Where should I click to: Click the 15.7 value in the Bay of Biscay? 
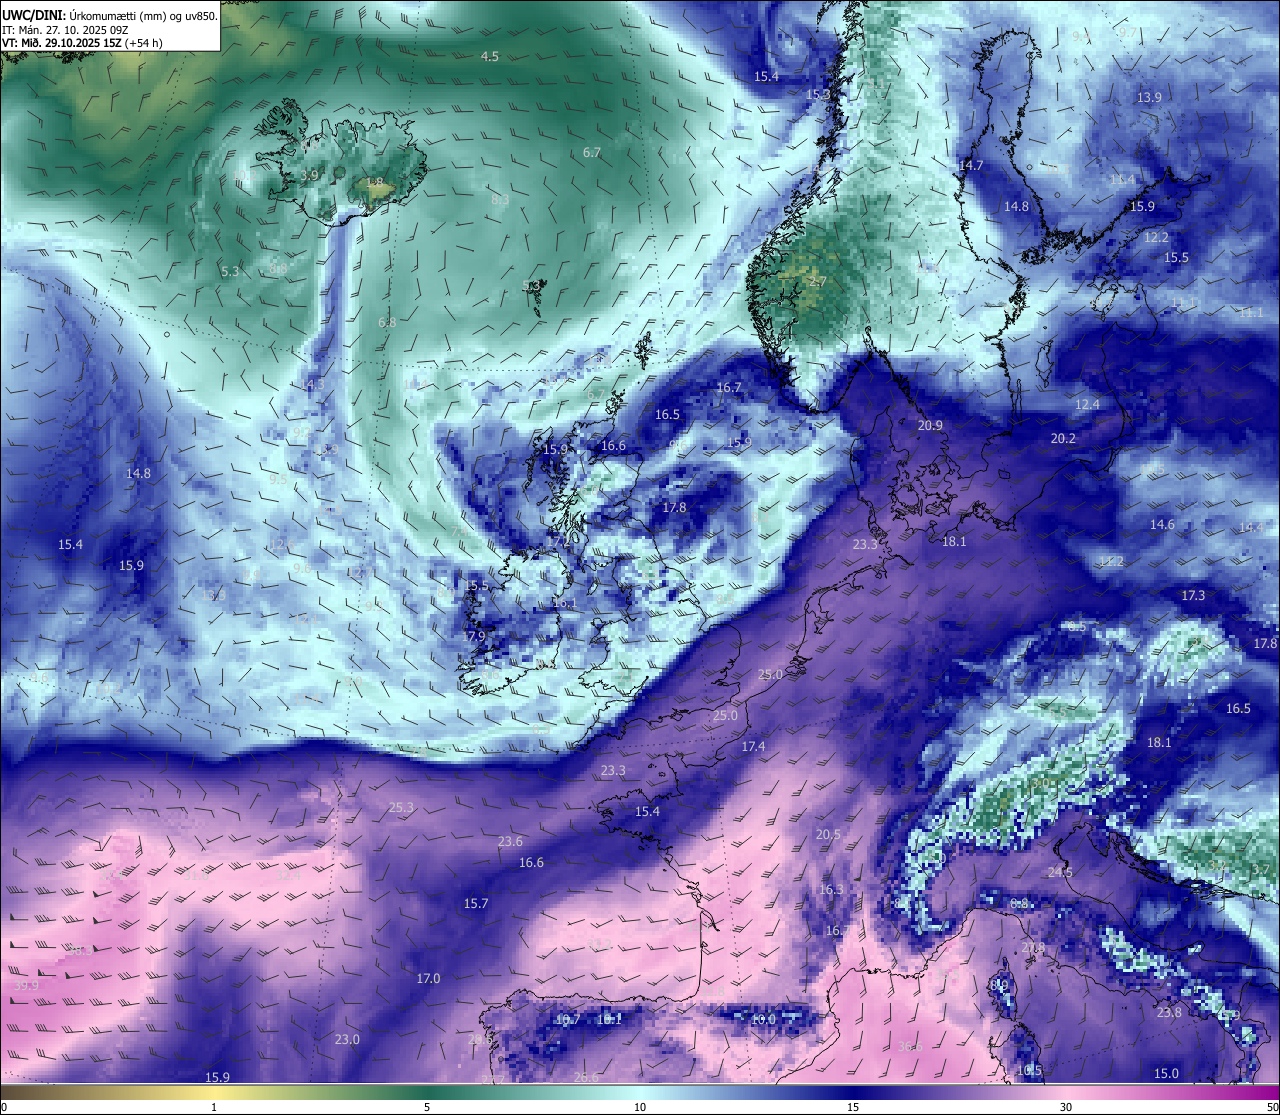[476, 904]
